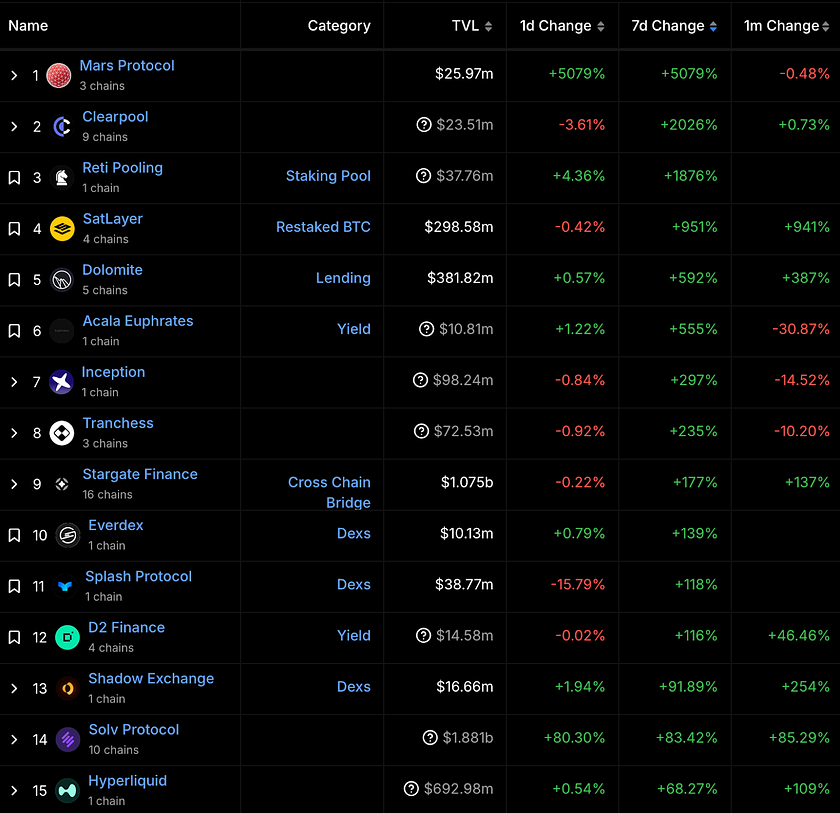This screenshot has width=840, height=813.
Task: Sort by the 7d Change column
Action: (674, 26)
